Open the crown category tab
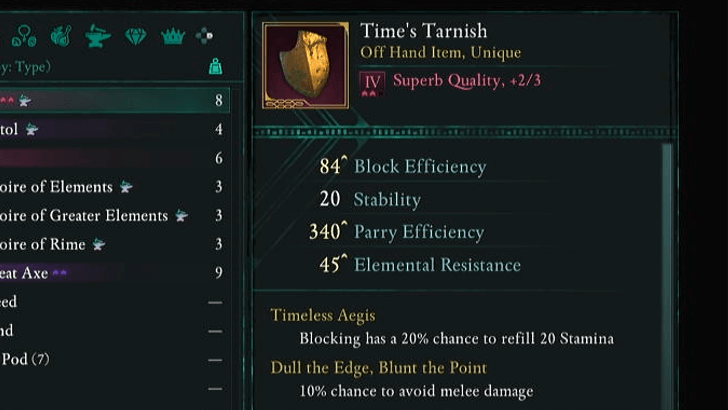Image resolution: width=728 pixels, height=410 pixels. click(x=173, y=37)
